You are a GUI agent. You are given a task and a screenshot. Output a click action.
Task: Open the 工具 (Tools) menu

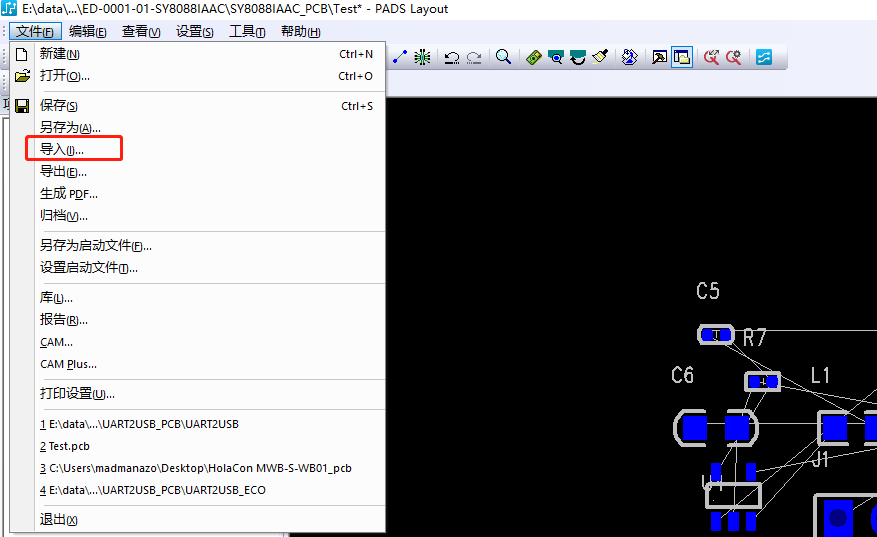[x=247, y=32]
